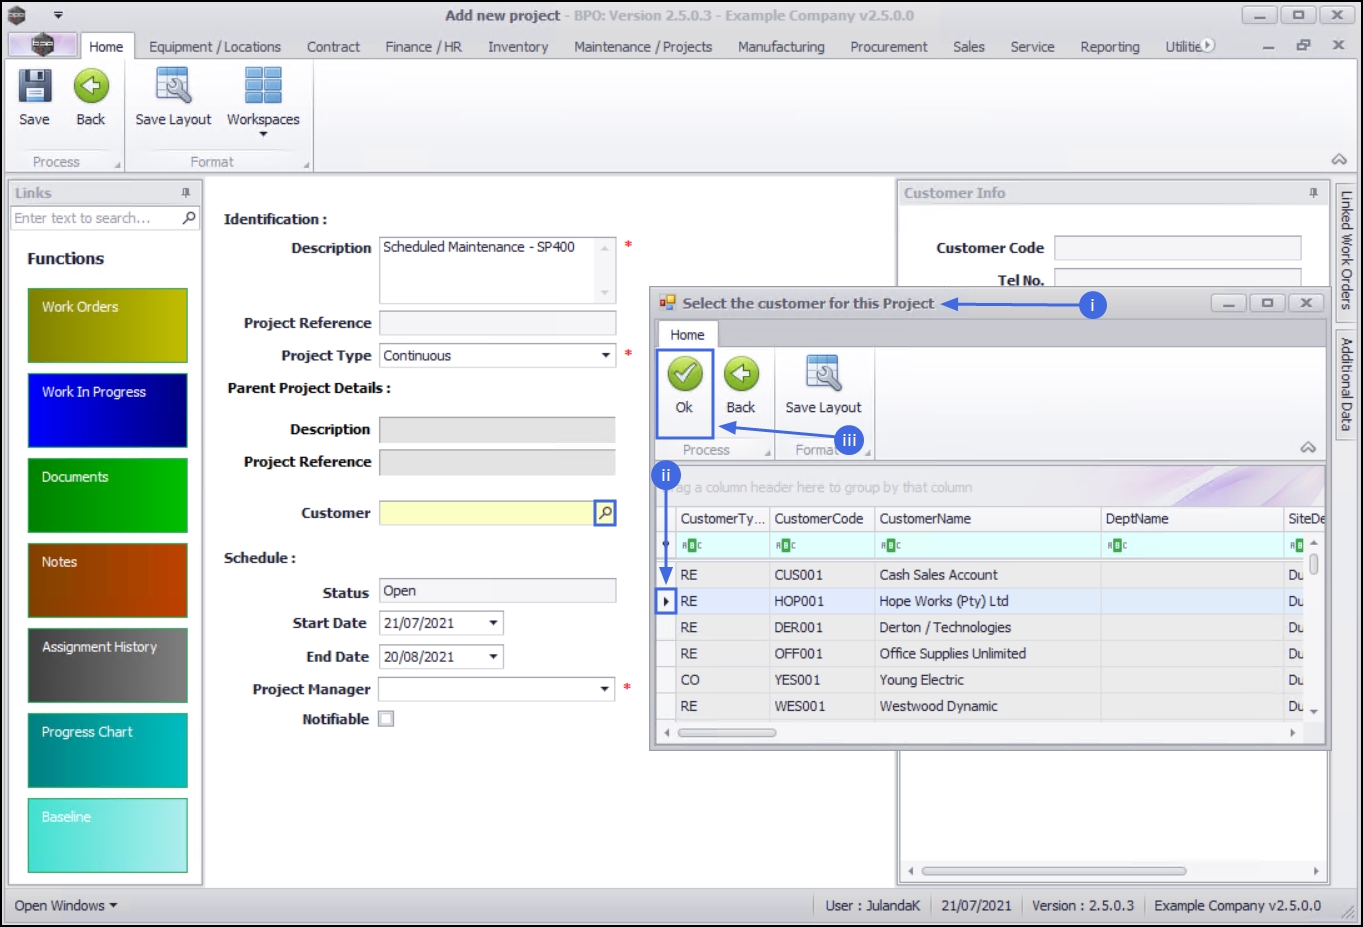Toggle the Notifiable checkbox
1363x927 pixels.
coord(386,719)
